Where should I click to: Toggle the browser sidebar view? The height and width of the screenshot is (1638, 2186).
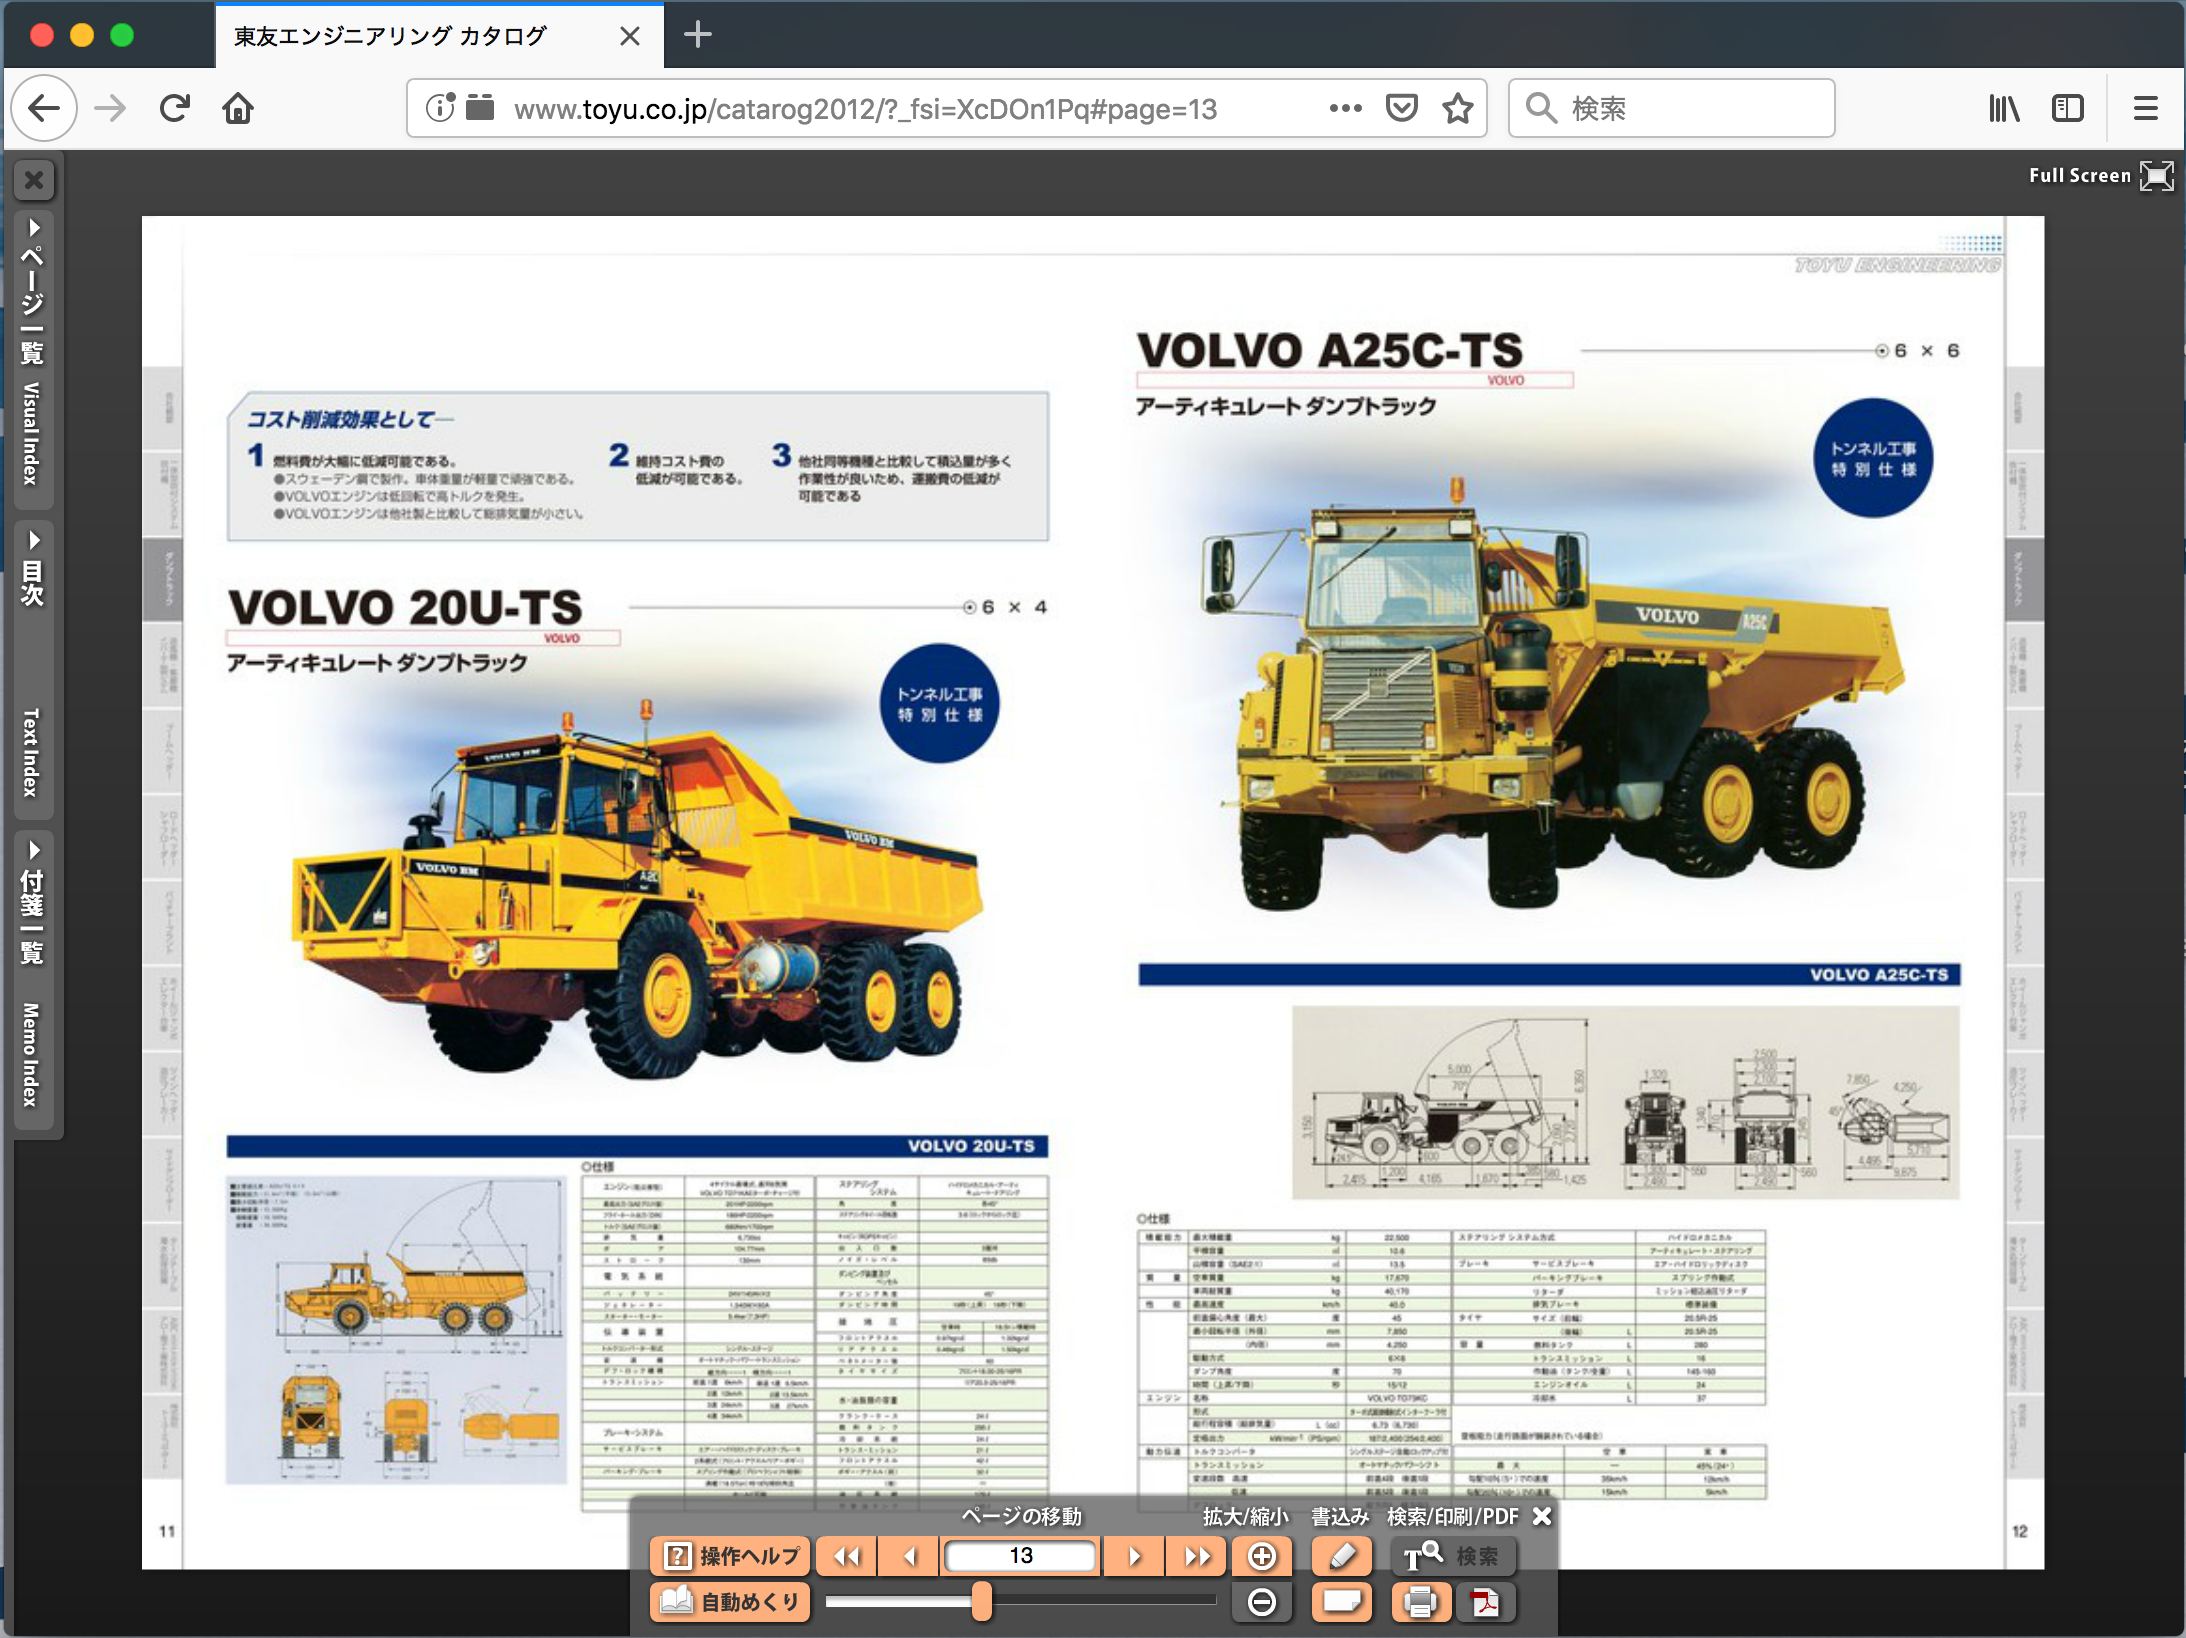pos(2067,108)
